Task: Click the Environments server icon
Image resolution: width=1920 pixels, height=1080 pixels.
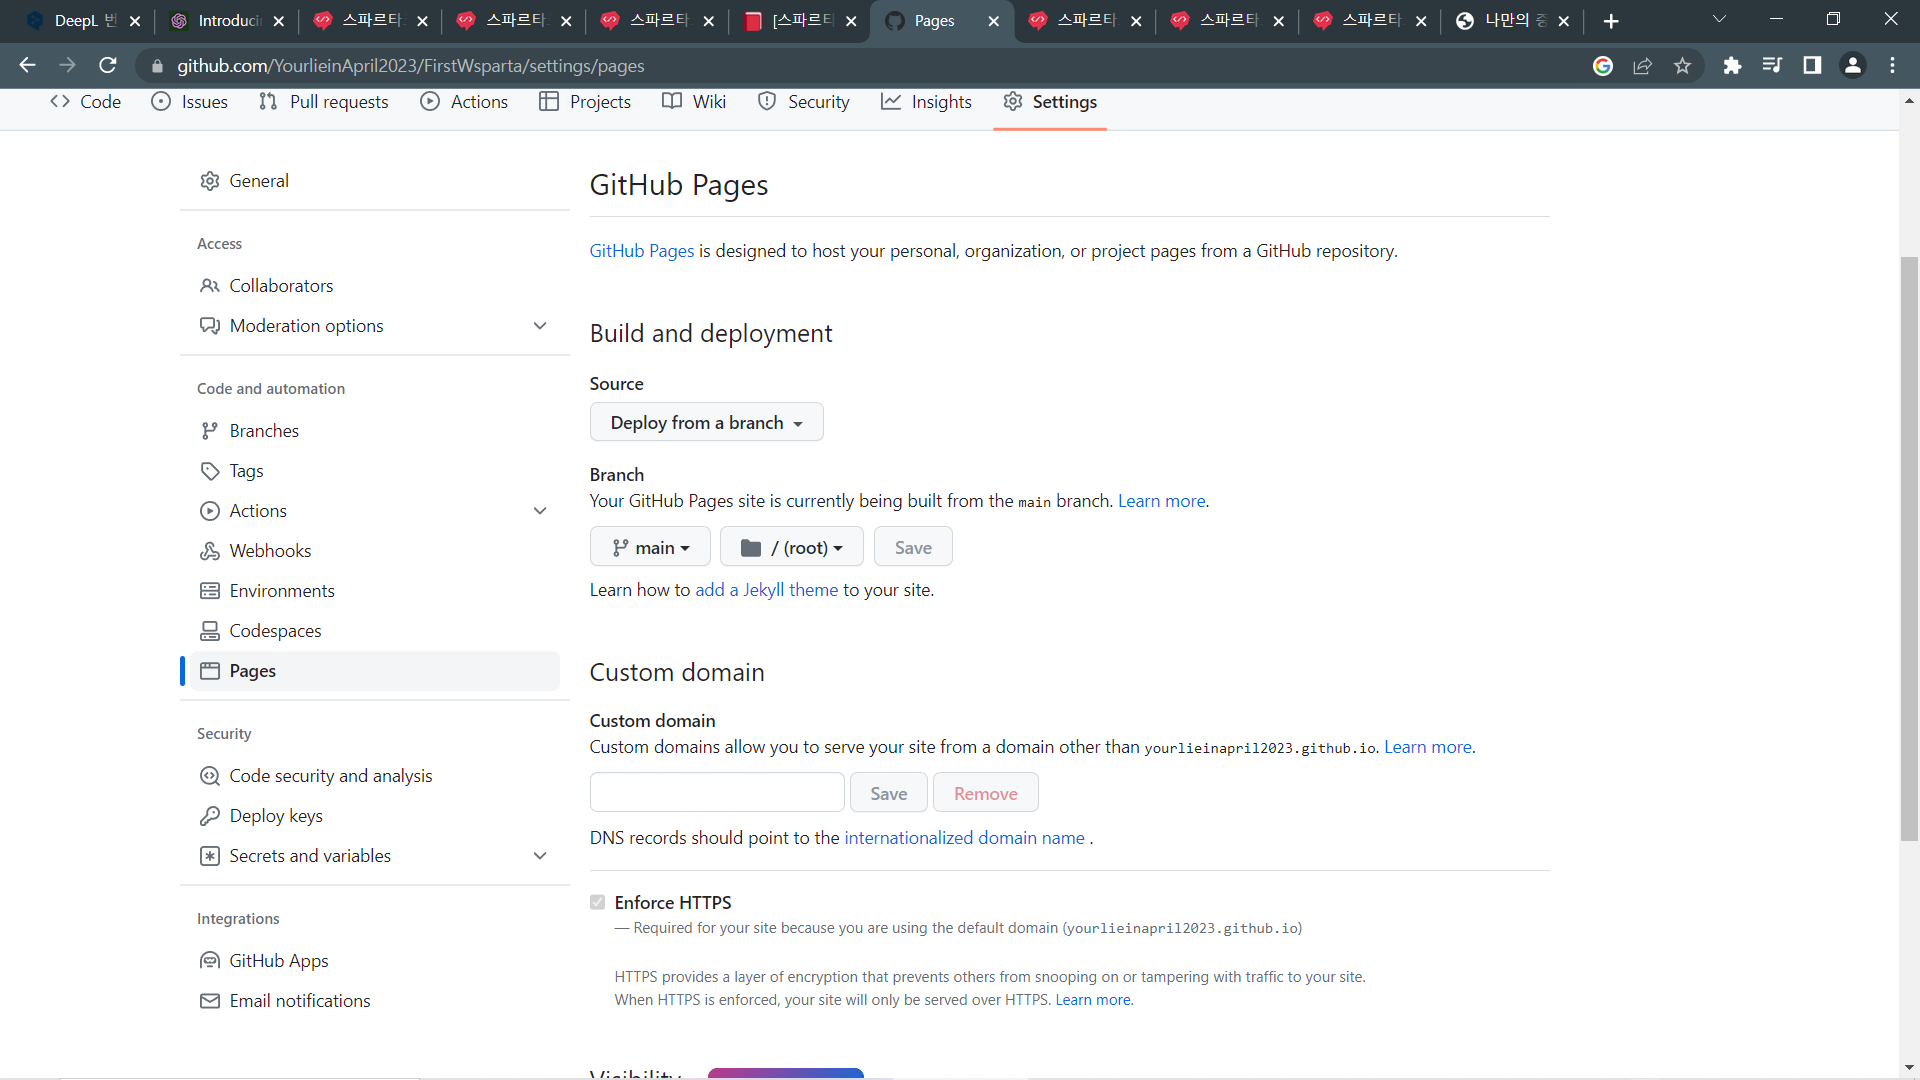Action: point(210,591)
